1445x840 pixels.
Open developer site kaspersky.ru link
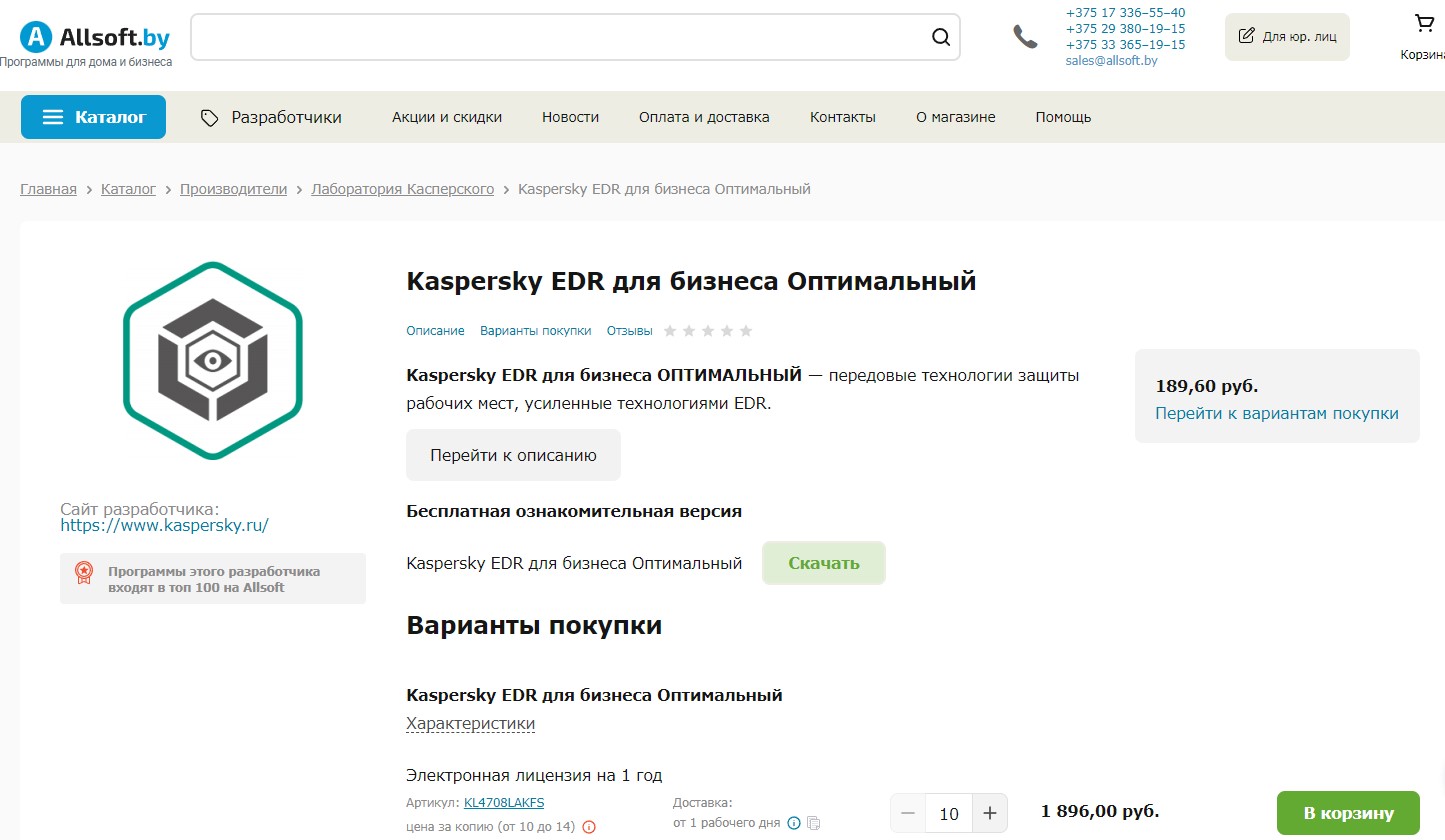(164, 525)
